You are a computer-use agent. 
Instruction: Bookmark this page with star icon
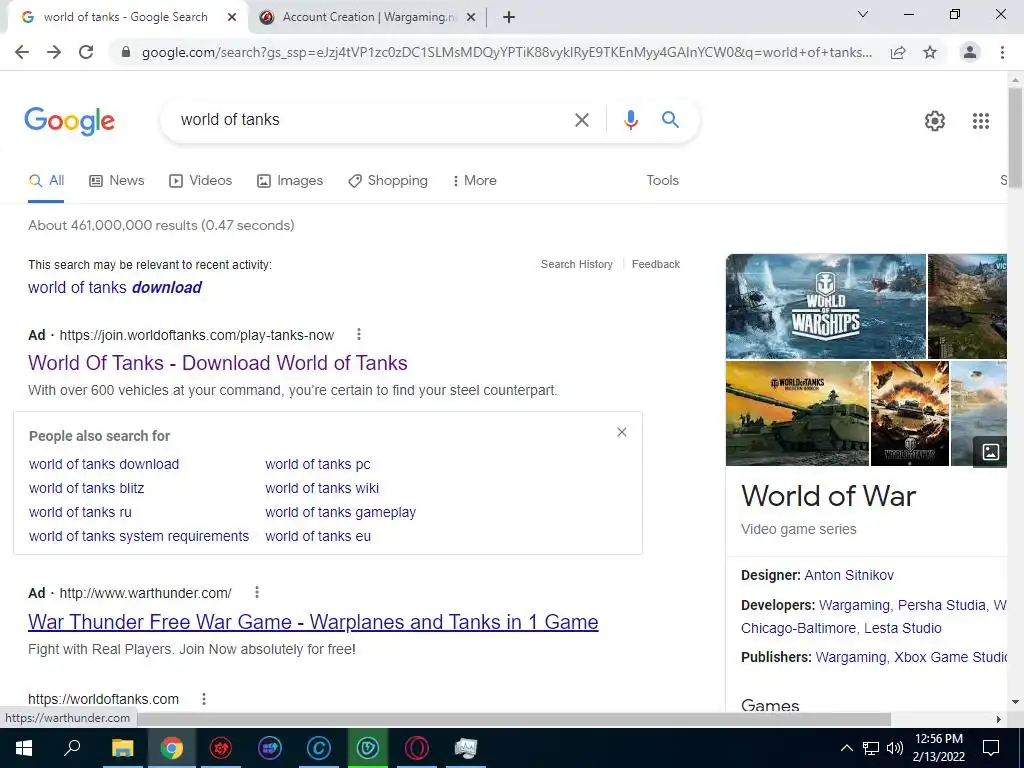click(x=930, y=52)
